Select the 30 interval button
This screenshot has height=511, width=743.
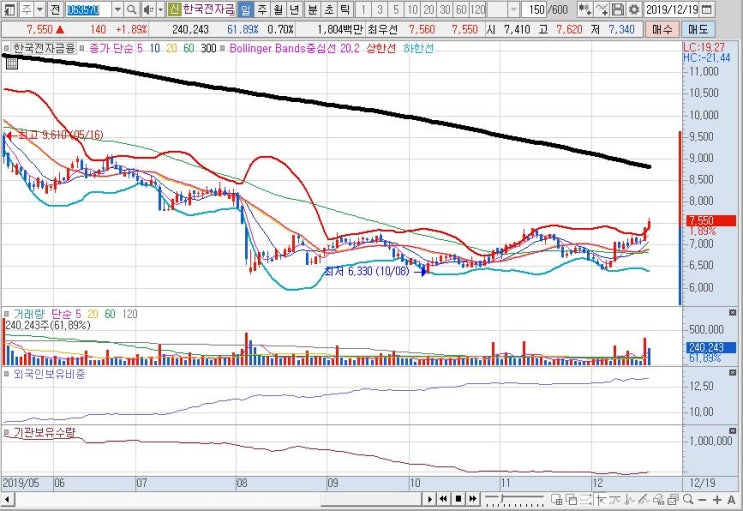point(445,9)
